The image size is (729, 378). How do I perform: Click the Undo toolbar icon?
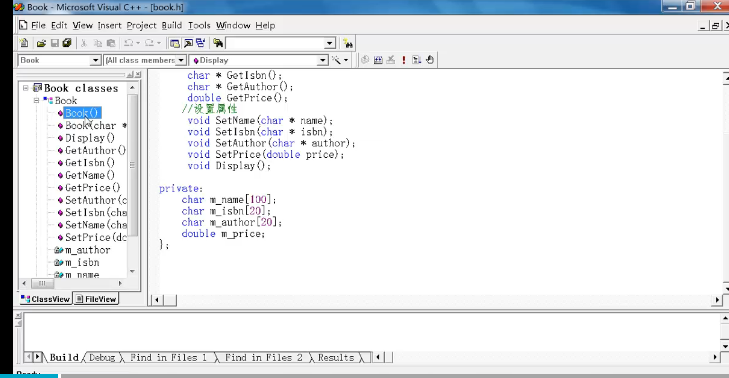pyautogui.click(x=128, y=43)
